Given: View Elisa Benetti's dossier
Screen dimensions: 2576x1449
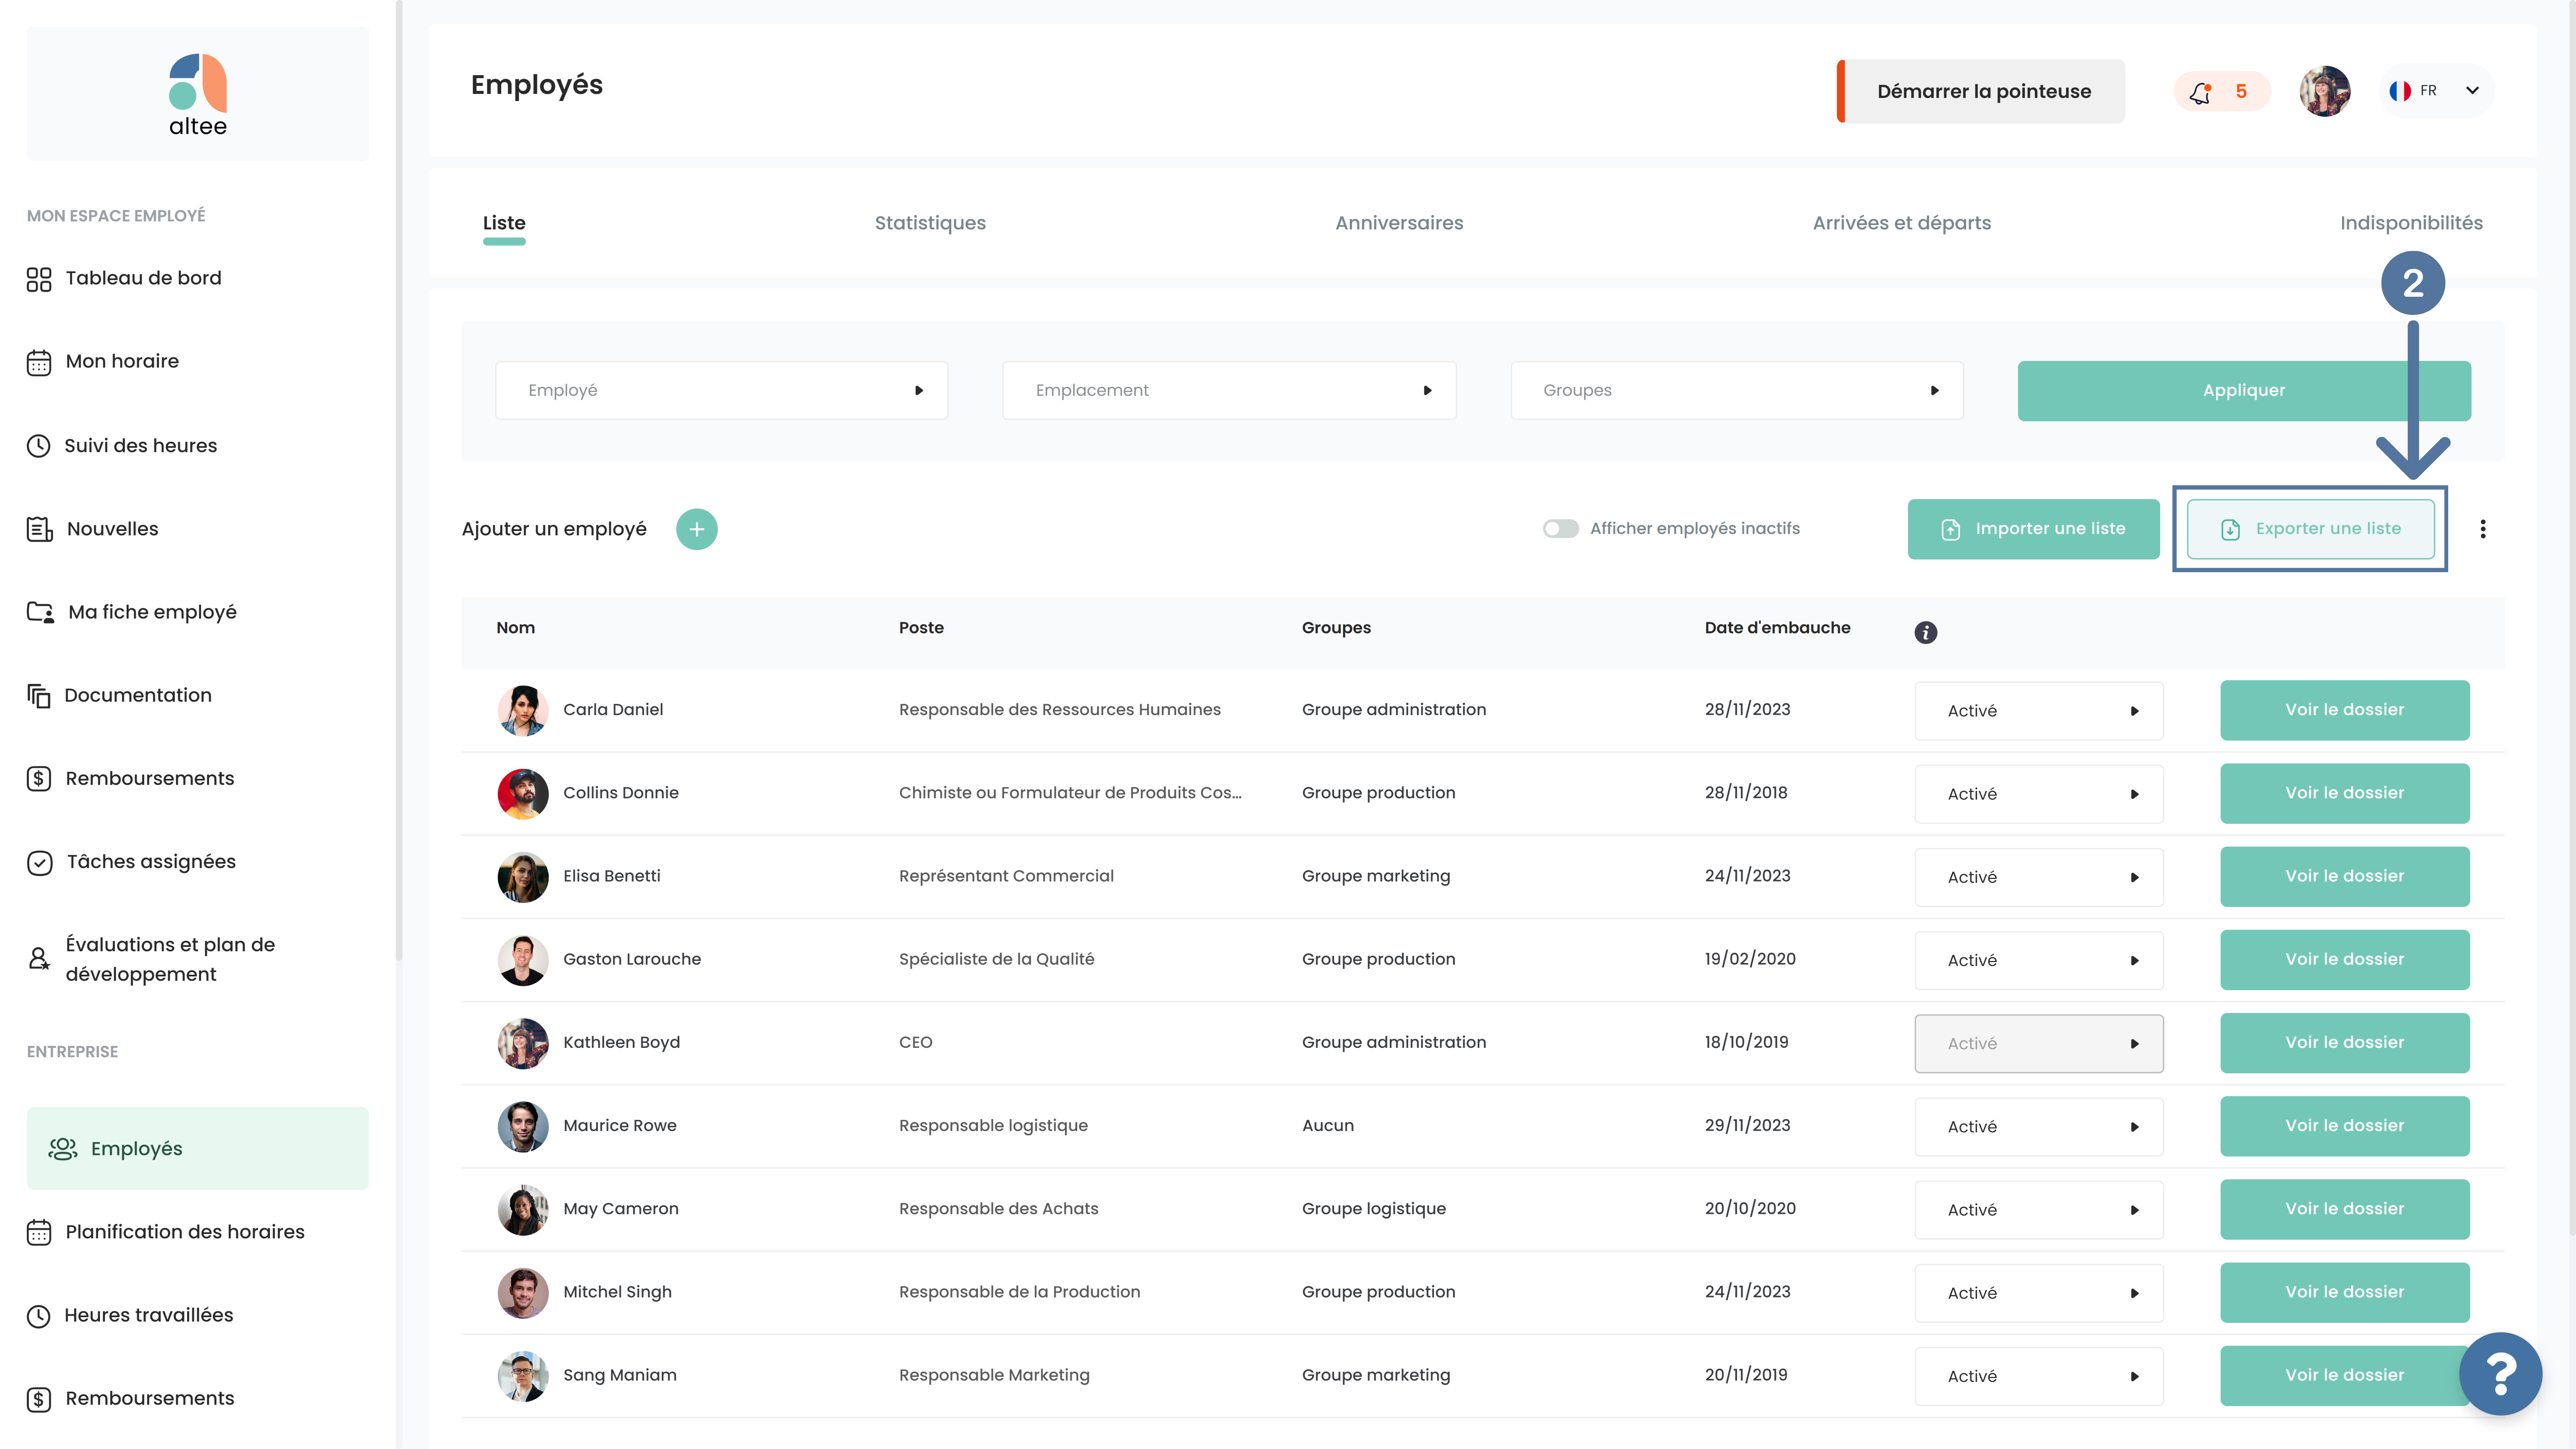Looking at the screenshot, I should click(x=2345, y=877).
